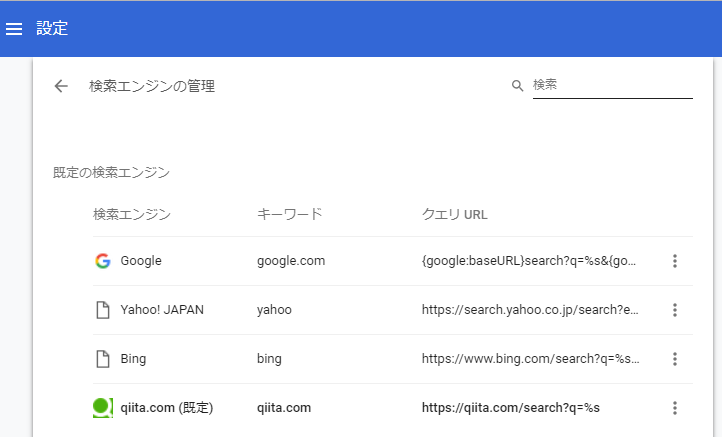Click the qiita.com query URL text
The width and height of the screenshot is (722, 437).
[x=511, y=408]
